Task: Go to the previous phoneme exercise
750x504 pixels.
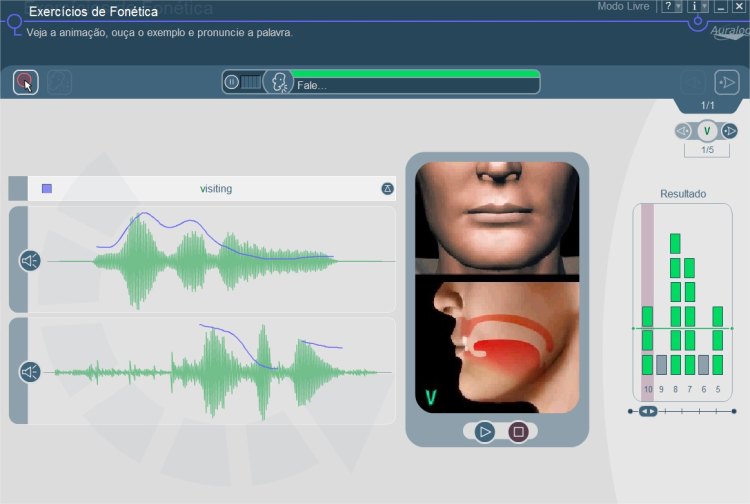Action: coord(683,131)
